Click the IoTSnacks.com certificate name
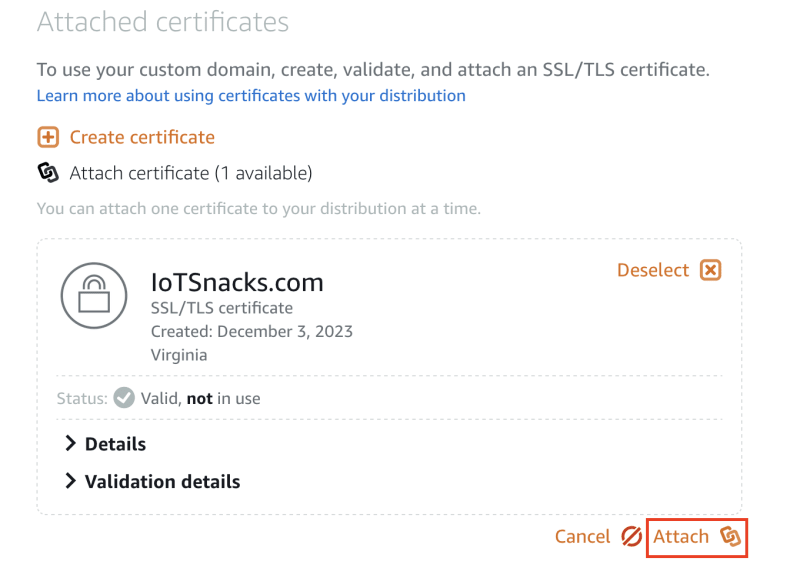Viewport: 800px width, 561px height. pos(237,282)
